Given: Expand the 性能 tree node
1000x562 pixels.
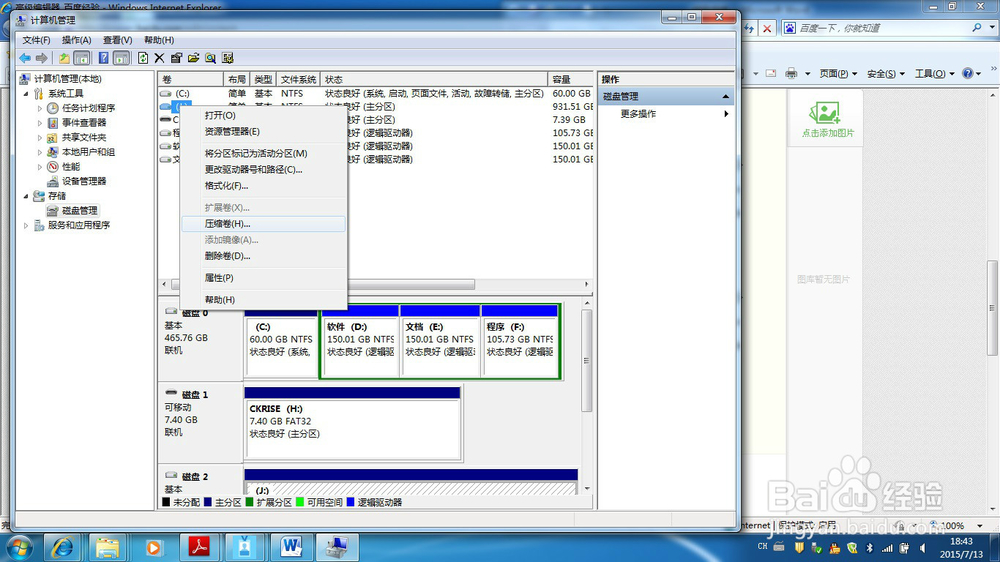Looking at the screenshot, I should (39, 167).
